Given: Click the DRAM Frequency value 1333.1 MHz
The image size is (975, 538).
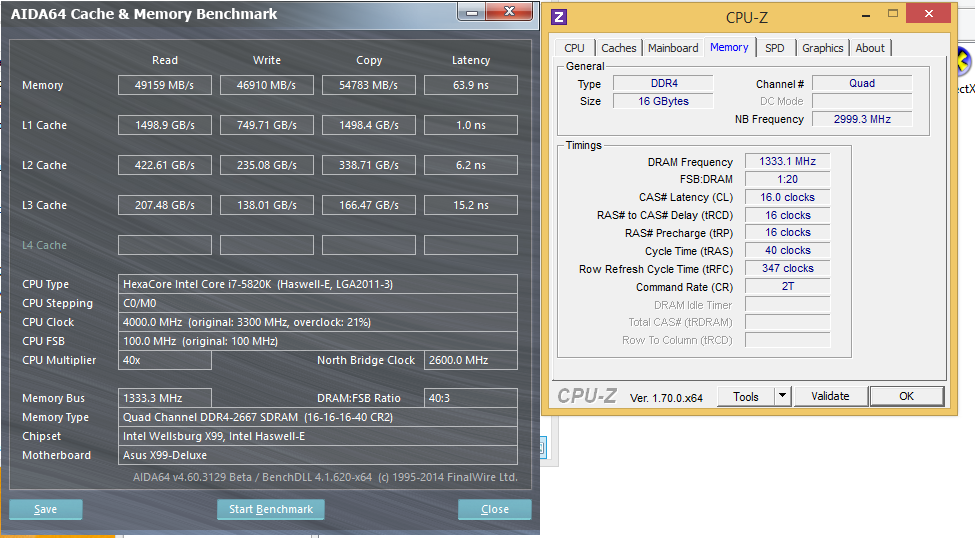Looking at the screenshot, I should tap(787, 161).
